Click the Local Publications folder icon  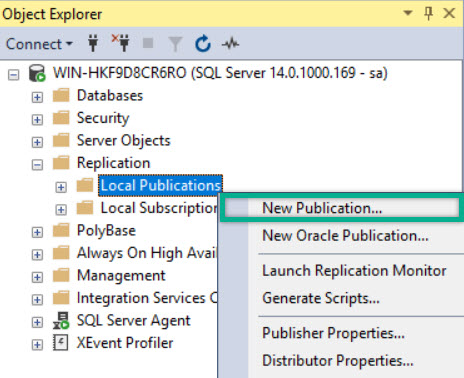[85, 185]
